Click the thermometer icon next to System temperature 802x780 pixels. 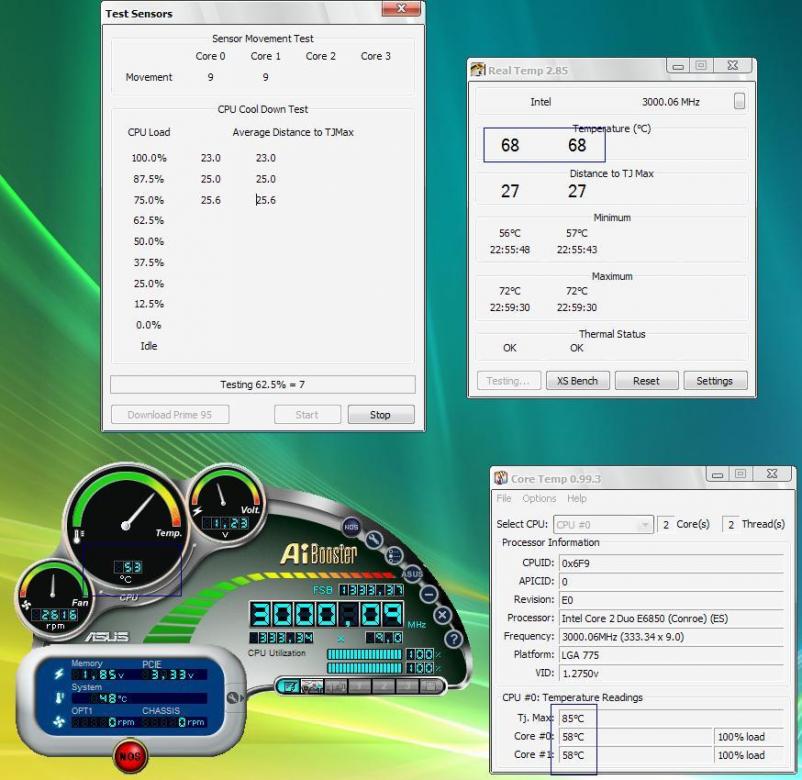tap(59, 698)
